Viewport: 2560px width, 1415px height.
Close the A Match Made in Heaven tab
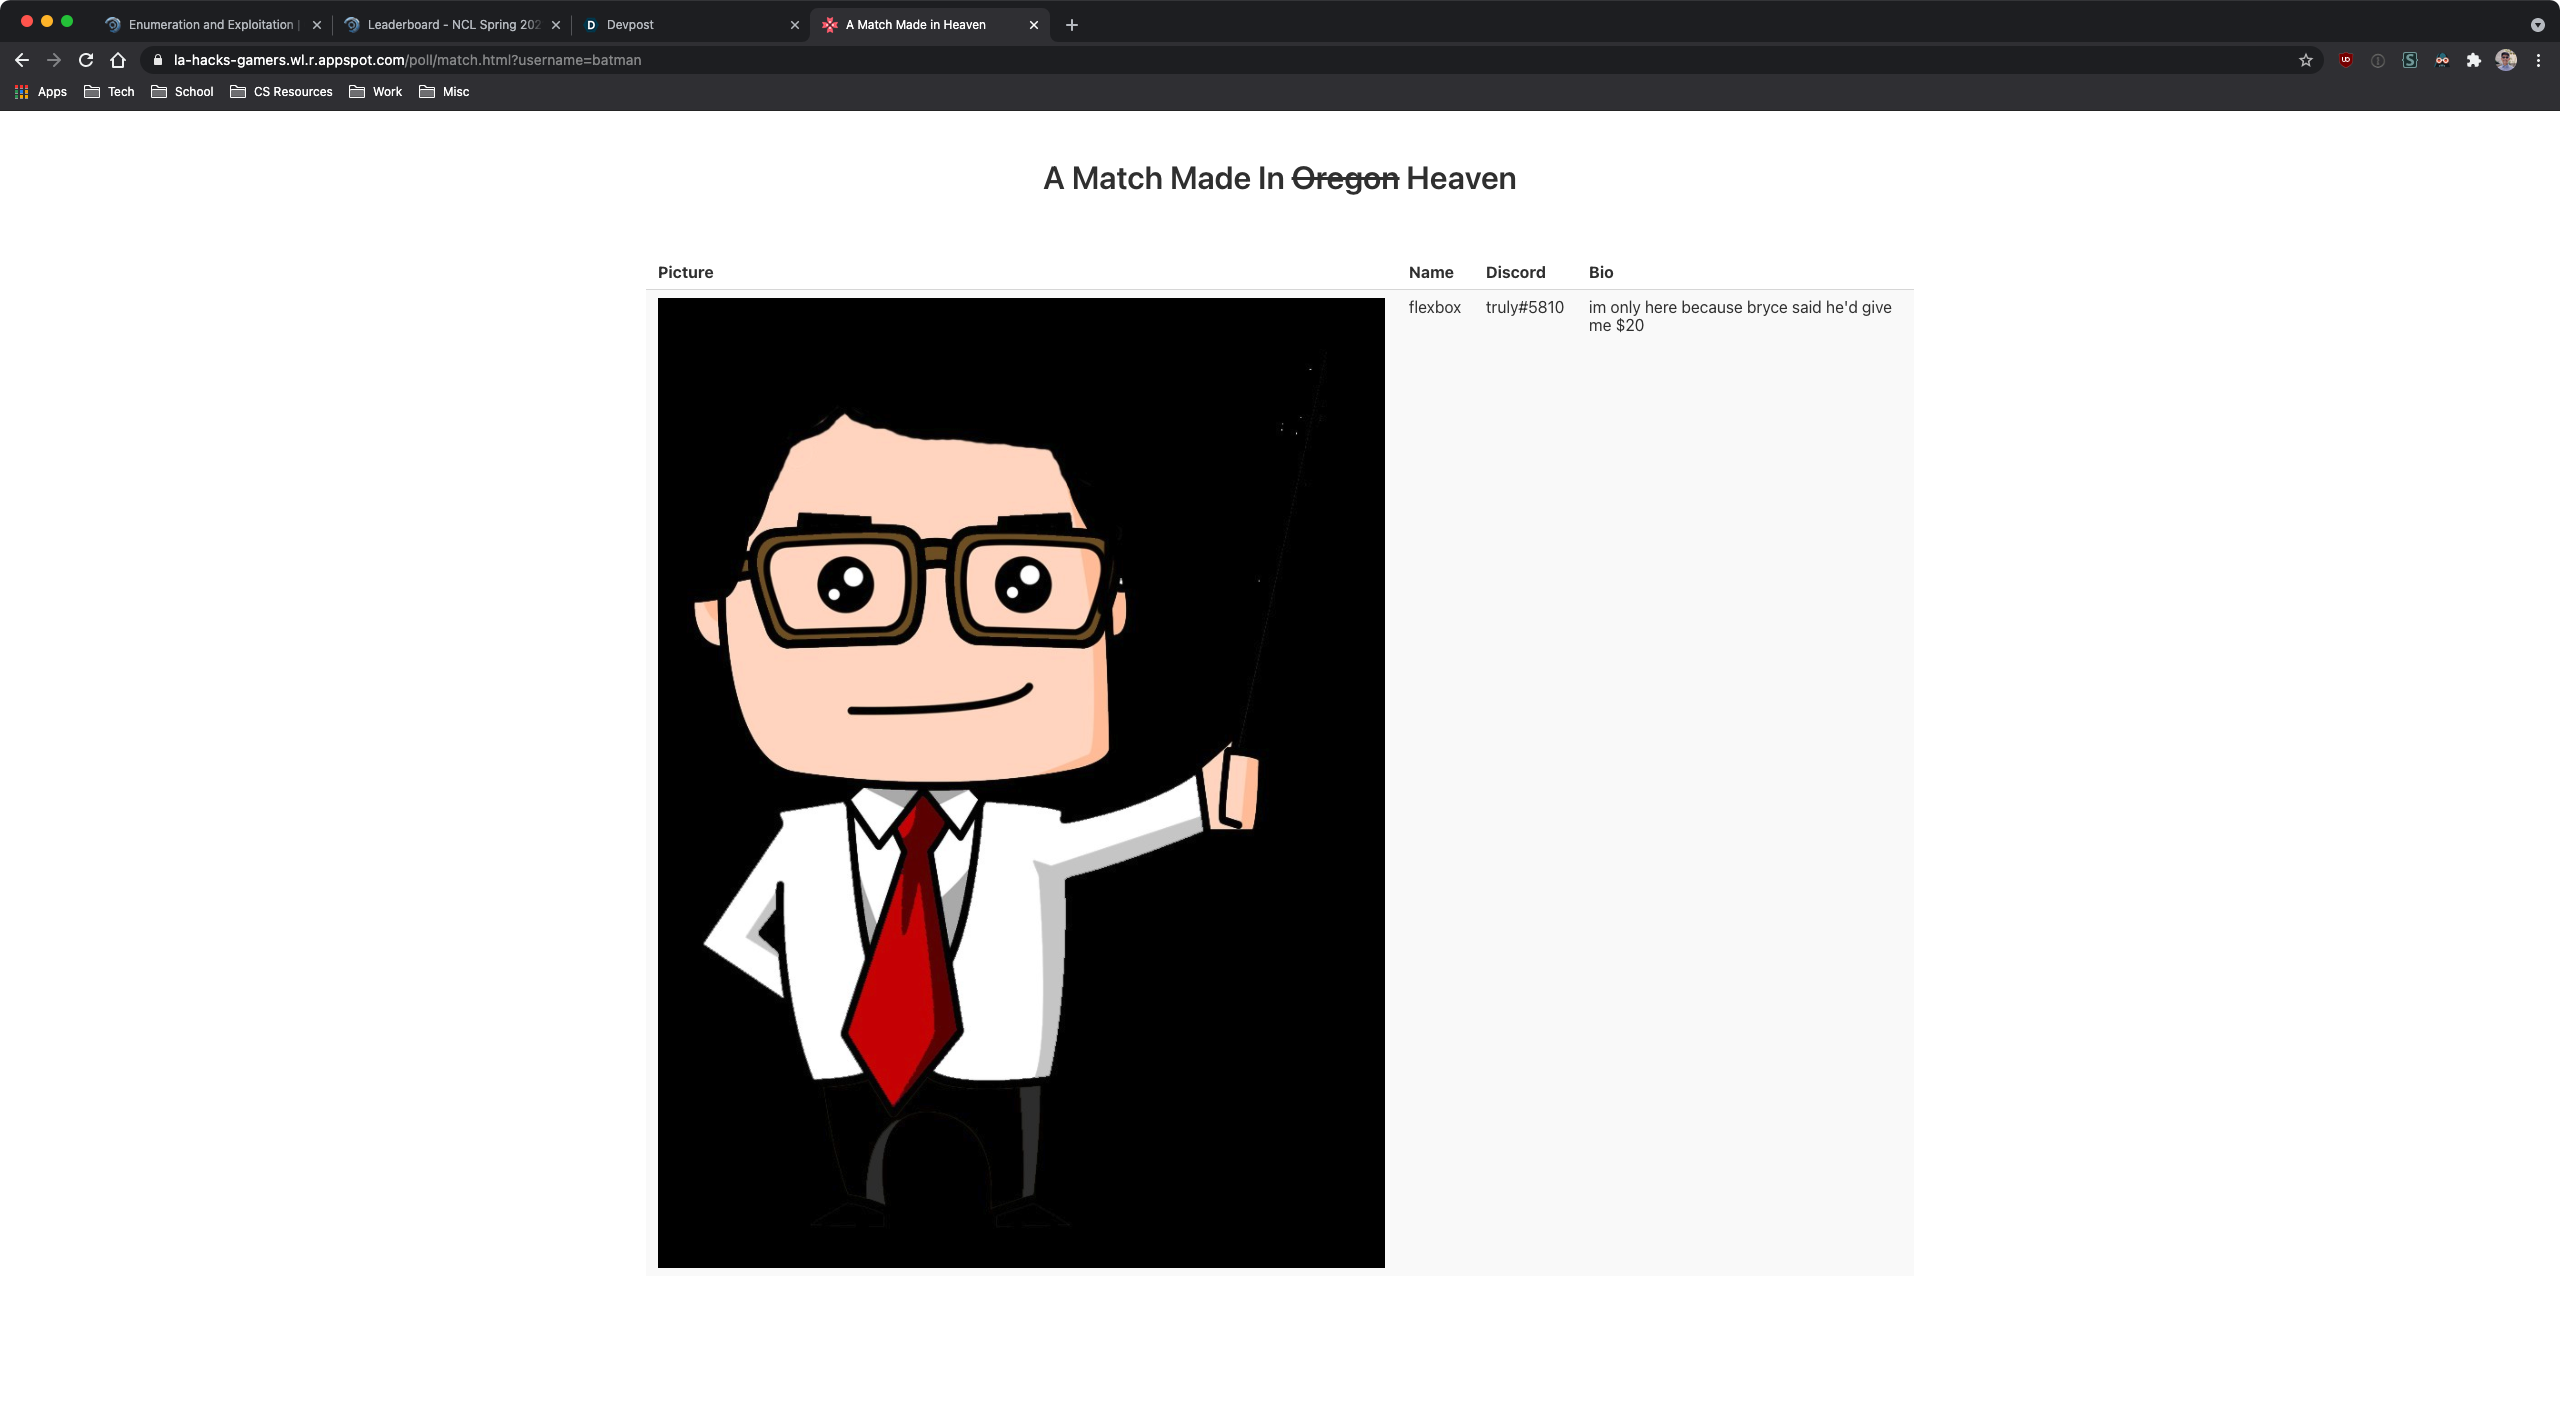(1034, 25)
